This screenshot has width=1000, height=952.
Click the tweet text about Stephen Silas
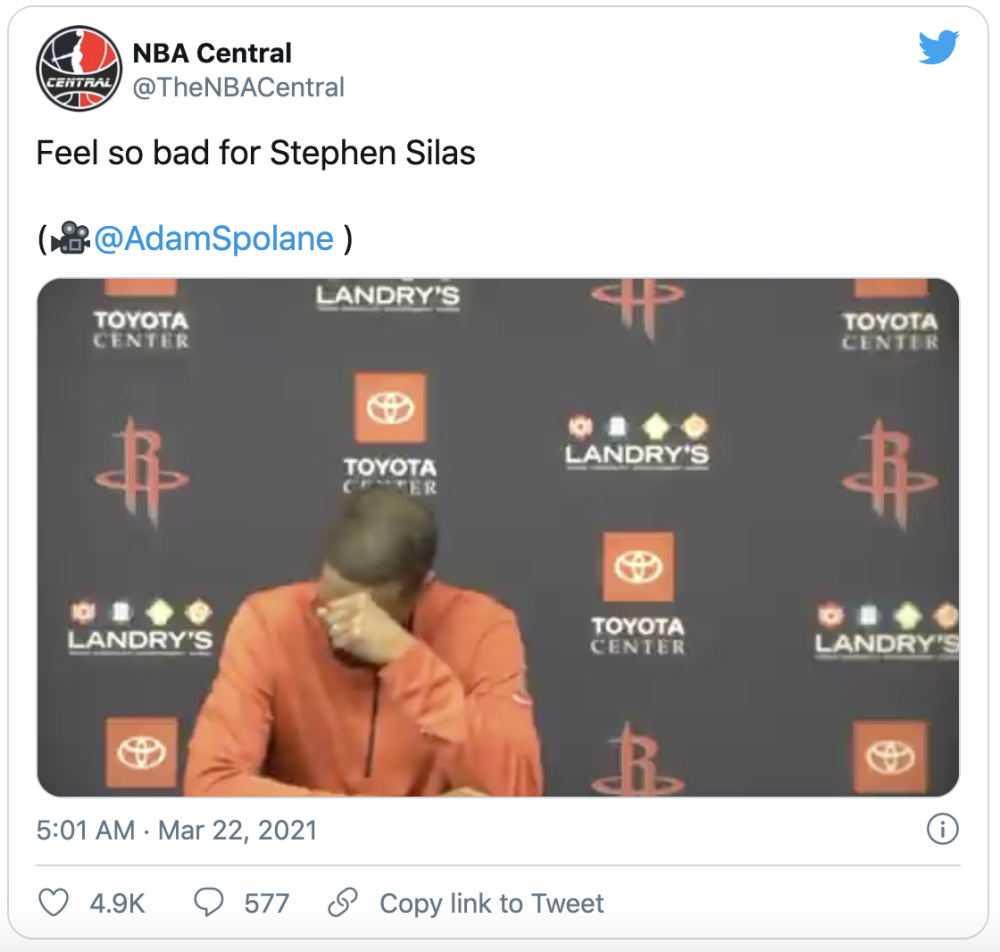[x=256, y=153]
